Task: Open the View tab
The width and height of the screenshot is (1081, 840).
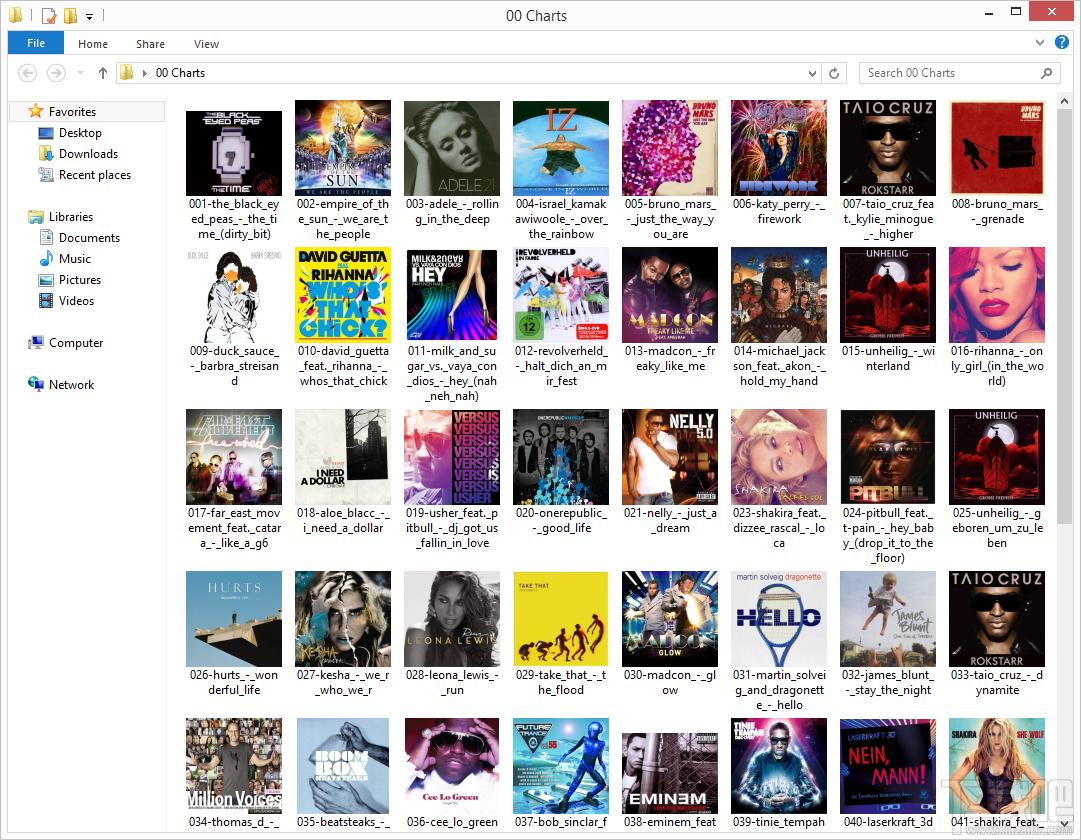Action: 206,43
